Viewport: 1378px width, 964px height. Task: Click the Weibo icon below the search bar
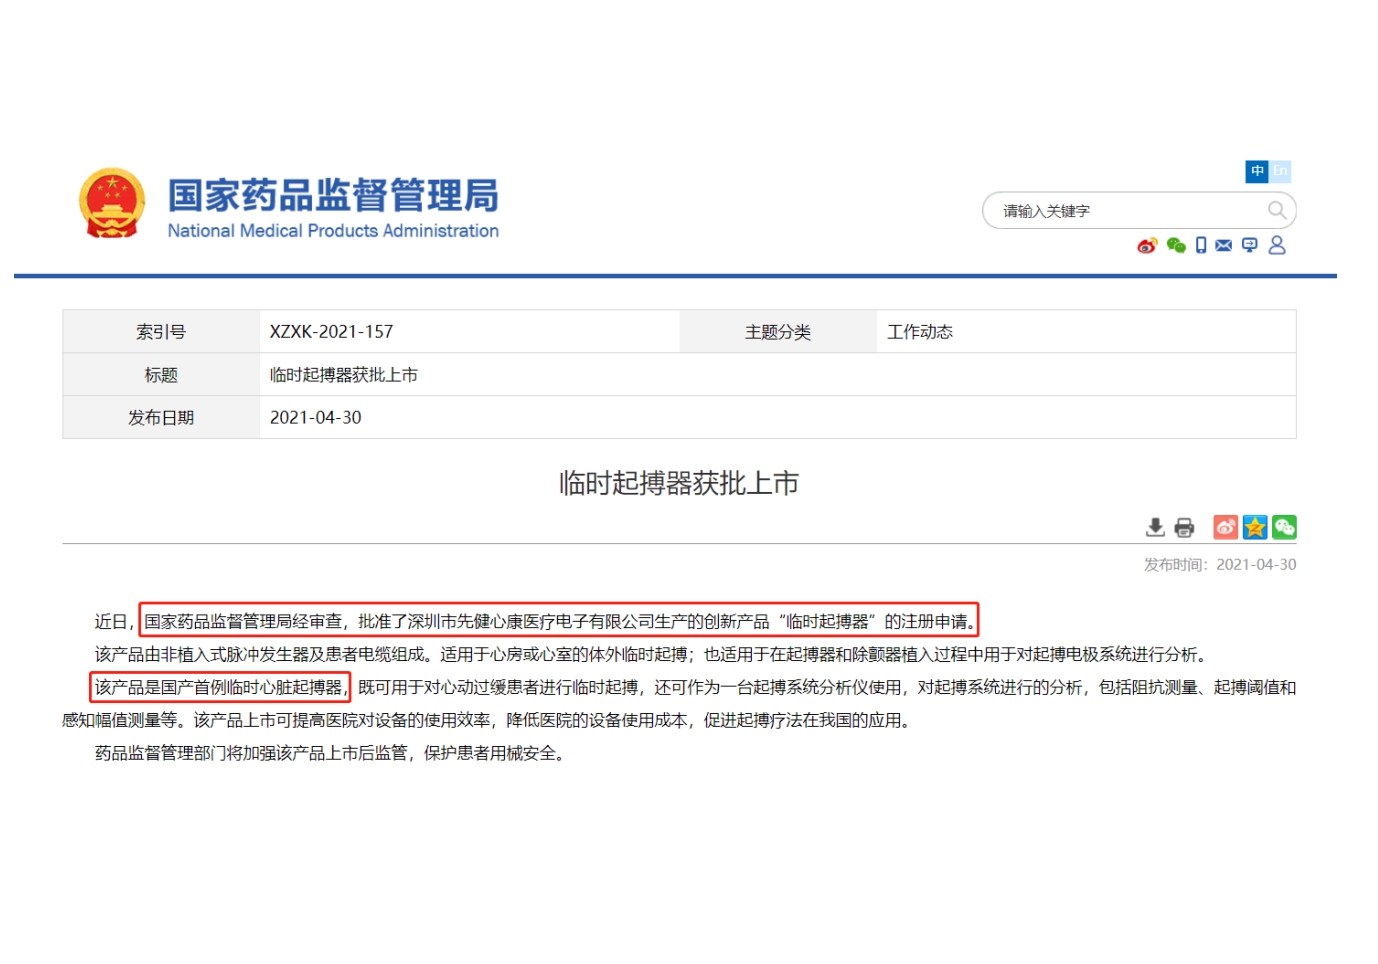point(1147,246)
